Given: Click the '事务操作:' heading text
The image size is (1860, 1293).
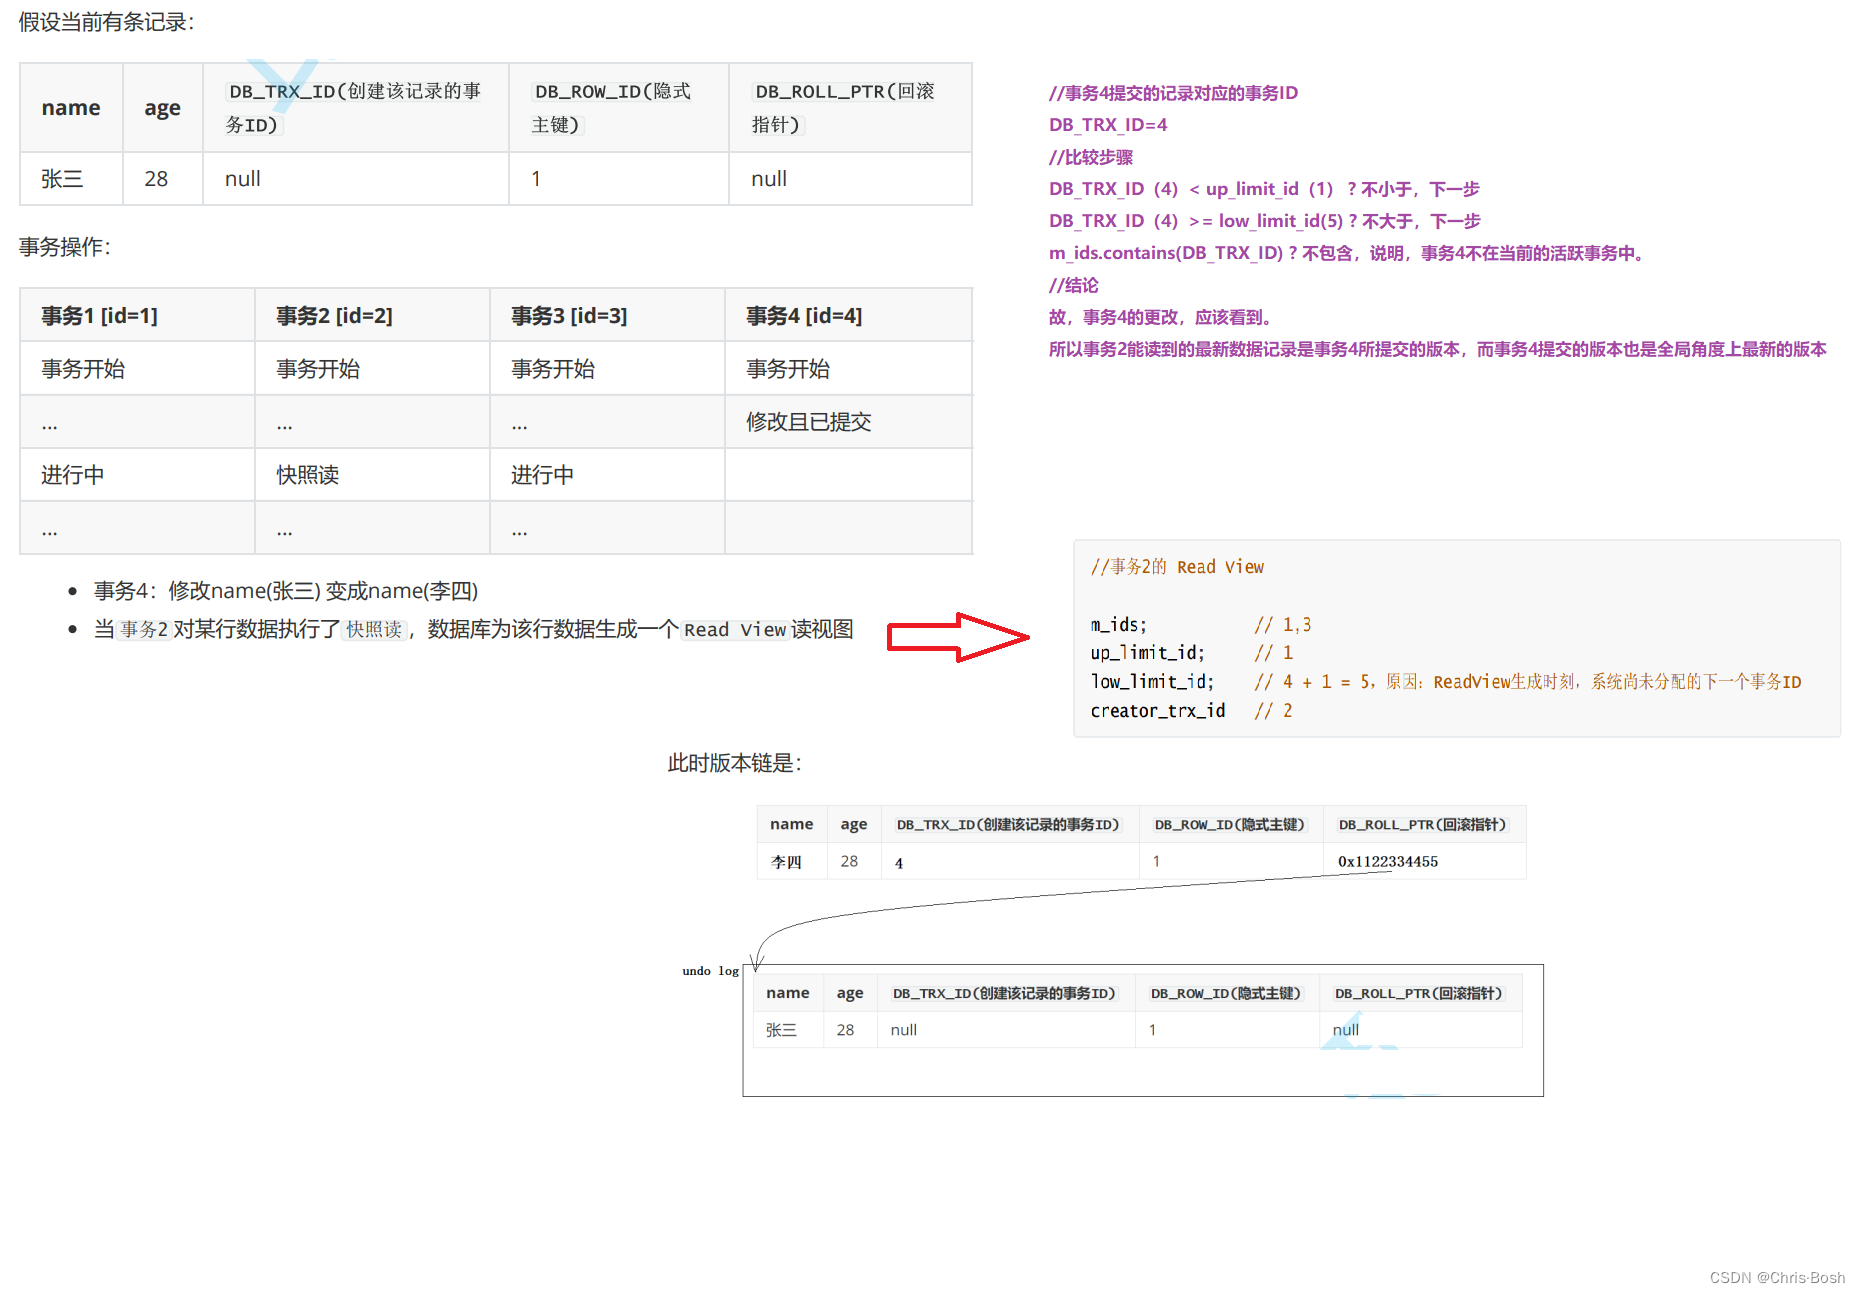Looking at the screenshot, I should (64, 247).
